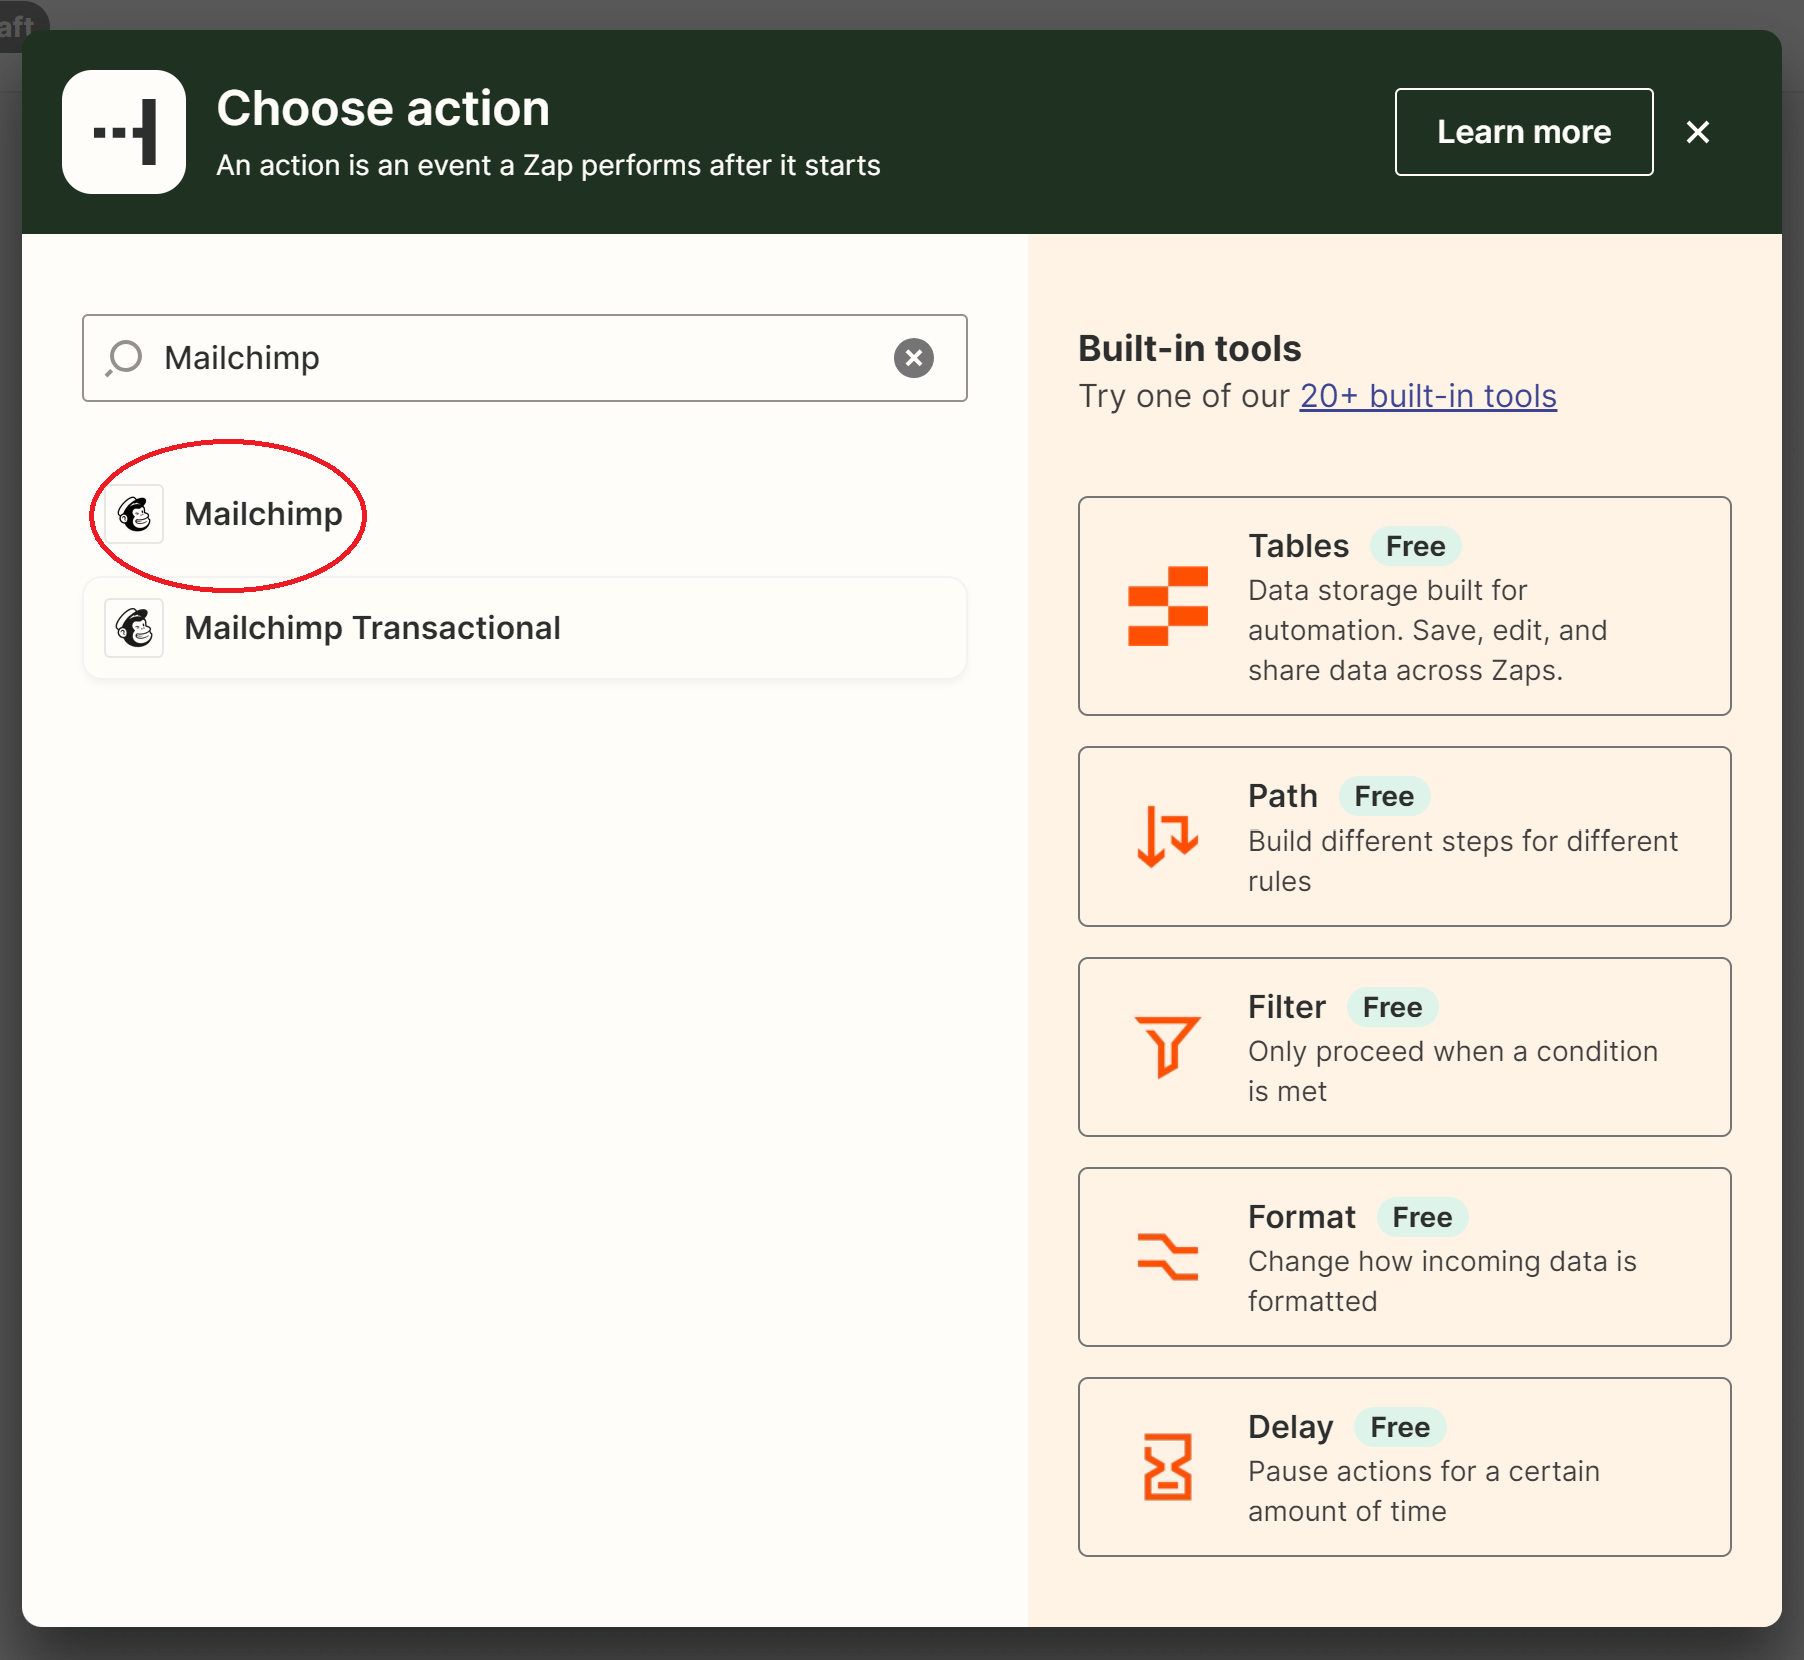Click the Free badge next to Delay

pyautogui.click(x=1400, y=1427)
